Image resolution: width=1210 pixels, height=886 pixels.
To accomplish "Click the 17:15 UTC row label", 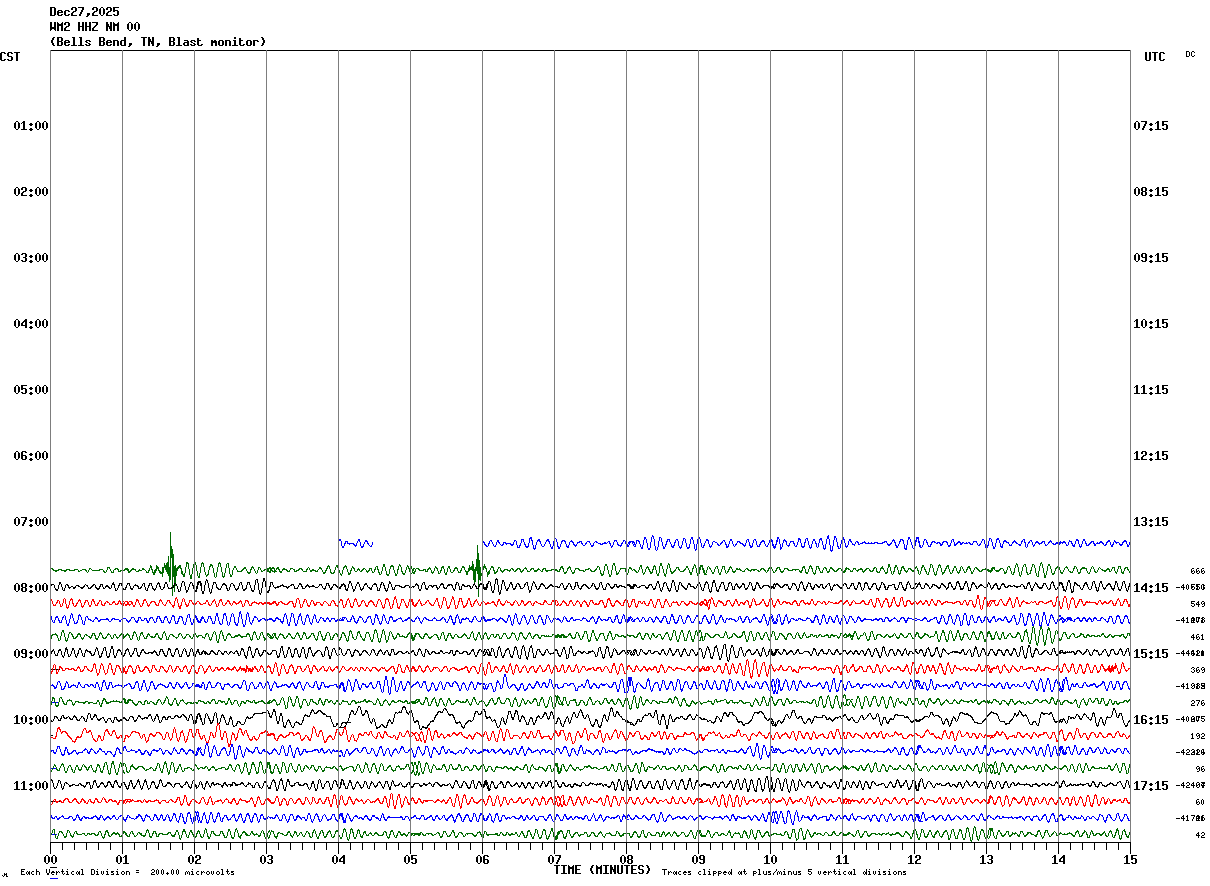I will click(1151, 786).
